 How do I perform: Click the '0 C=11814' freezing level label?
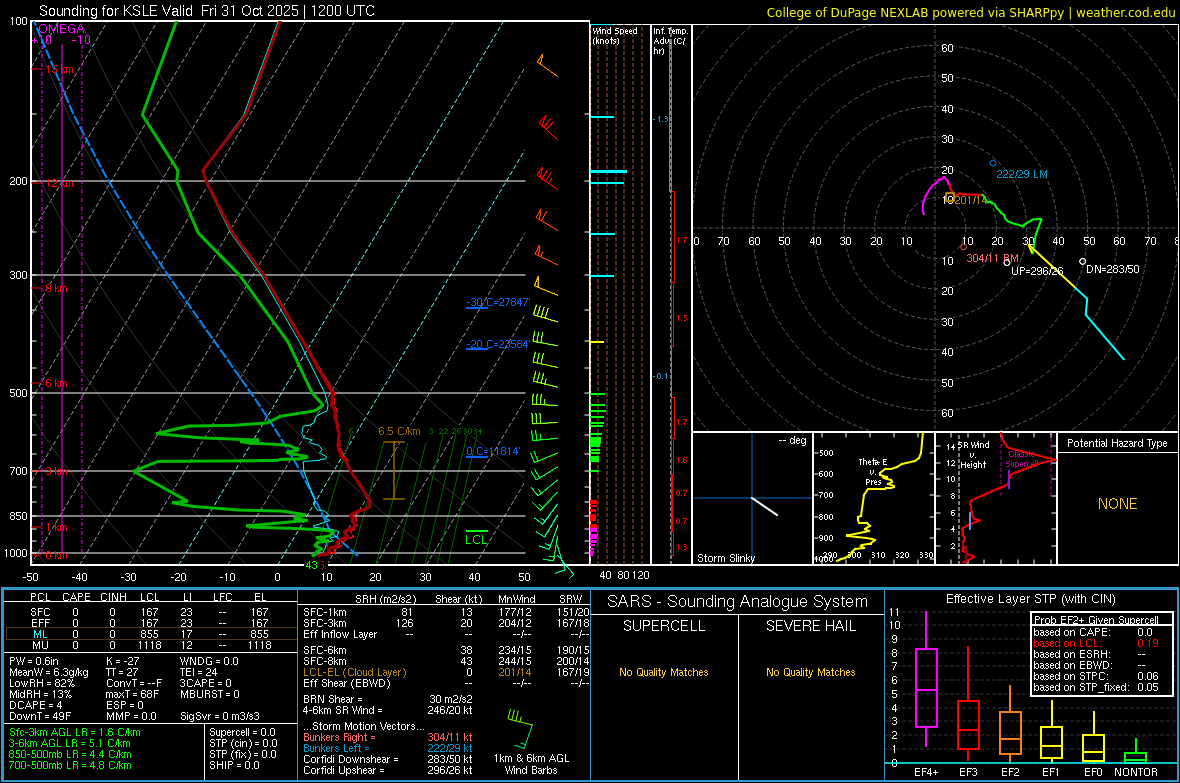click(x=493, y=451)
